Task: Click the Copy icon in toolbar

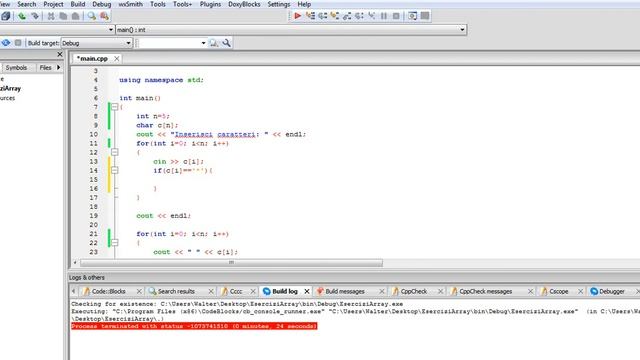Action: coord(63,16)
